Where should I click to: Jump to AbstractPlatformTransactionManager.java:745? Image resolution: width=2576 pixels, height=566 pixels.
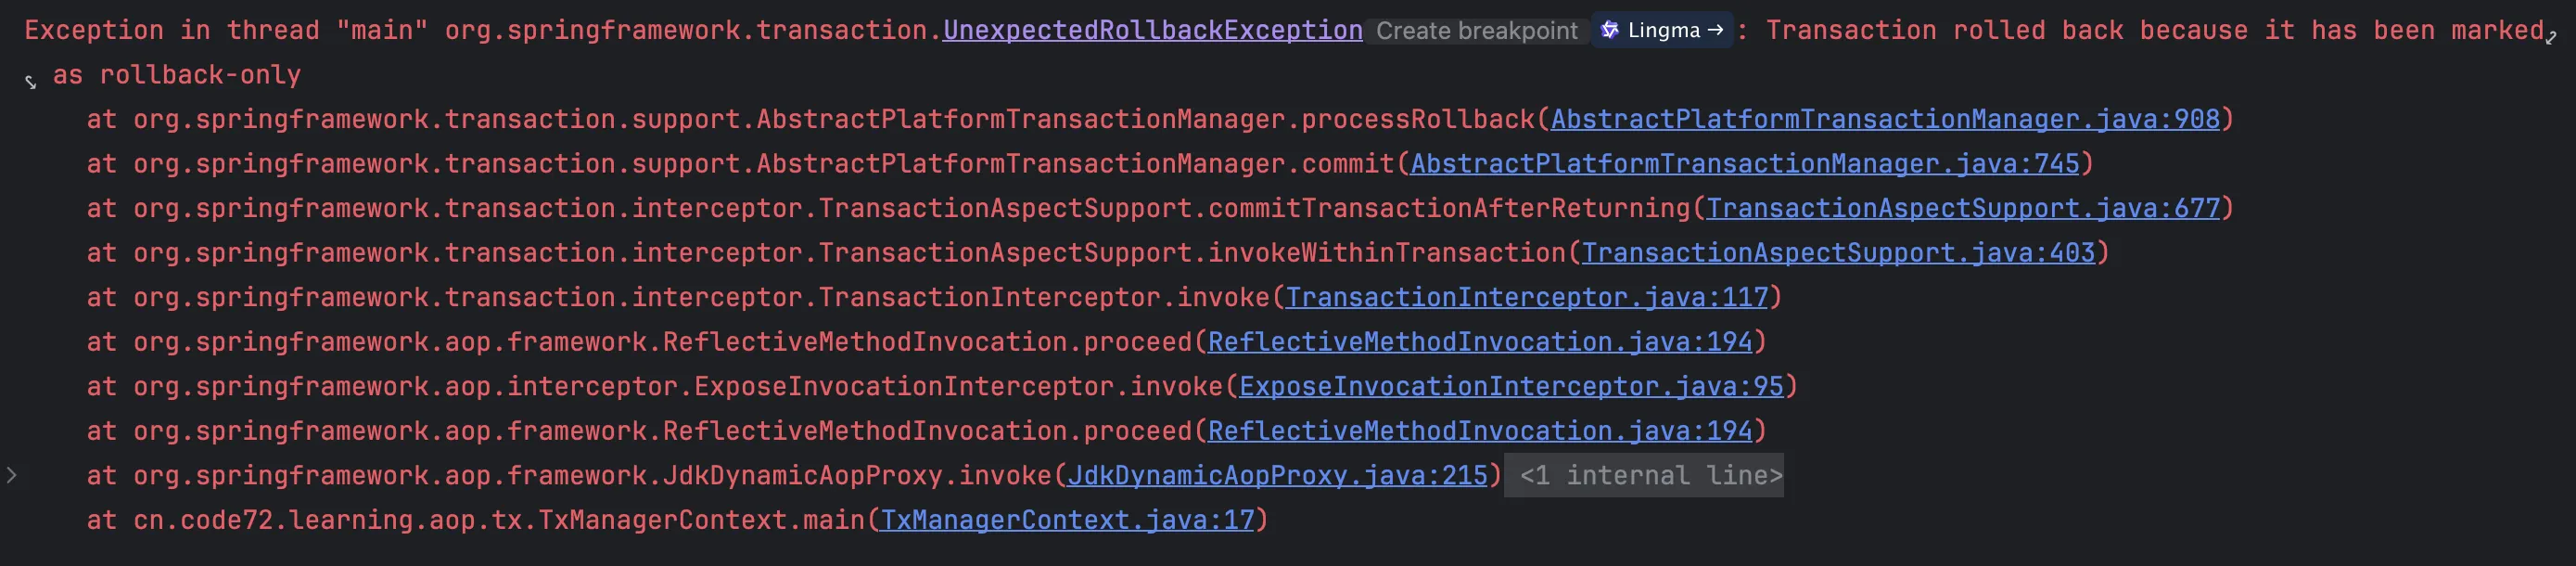1744,164
